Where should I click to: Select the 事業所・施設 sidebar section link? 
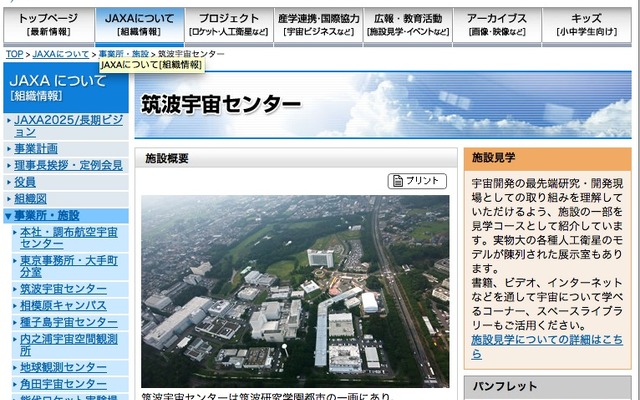(x=47, y=216)
